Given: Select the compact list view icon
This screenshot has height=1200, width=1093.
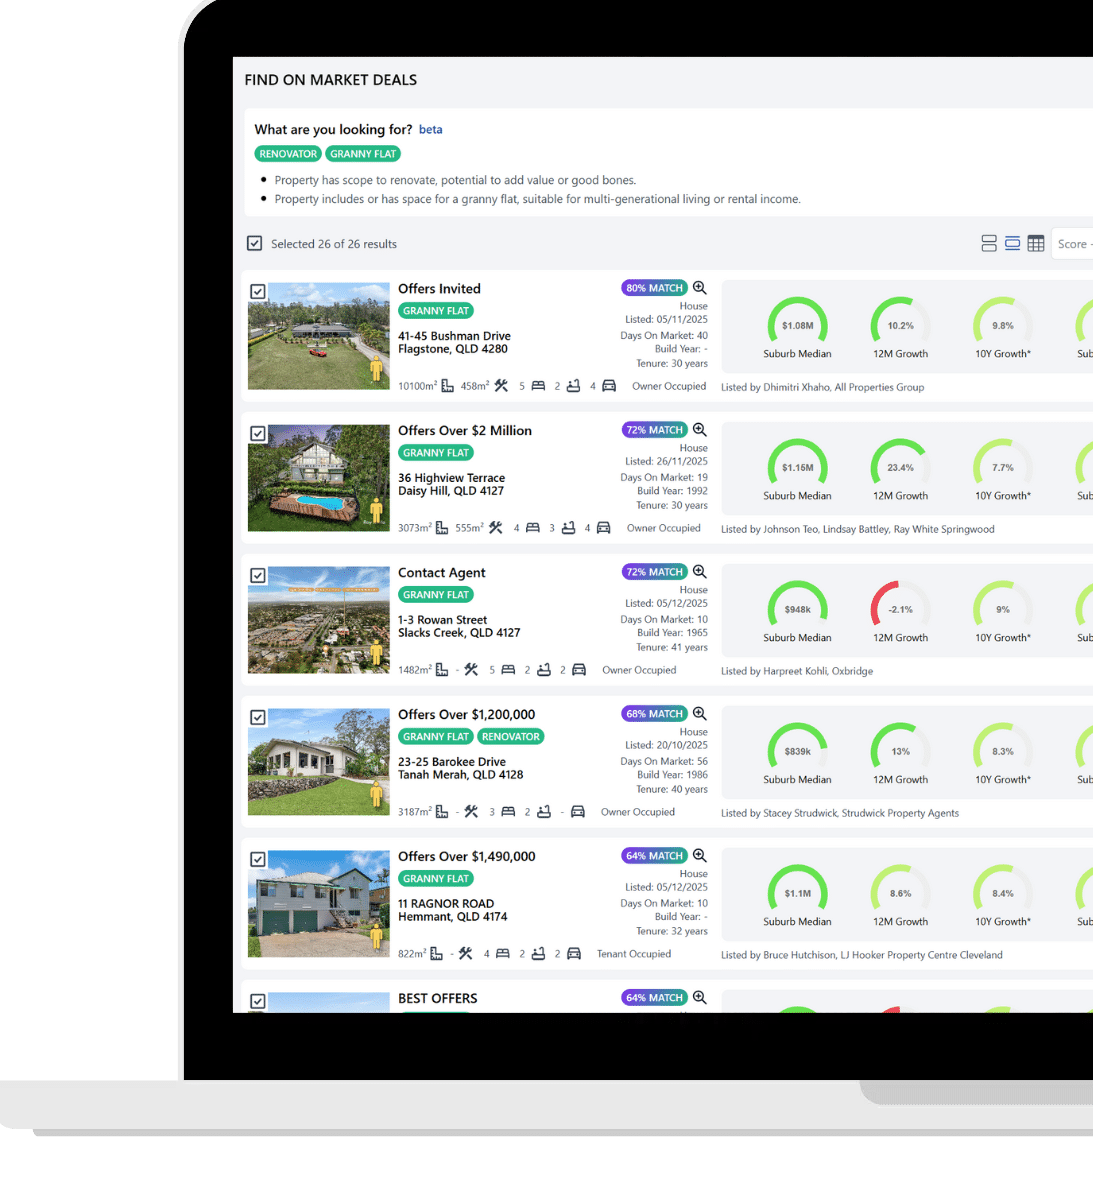Looking at the screenshot, I should 1012,243.
